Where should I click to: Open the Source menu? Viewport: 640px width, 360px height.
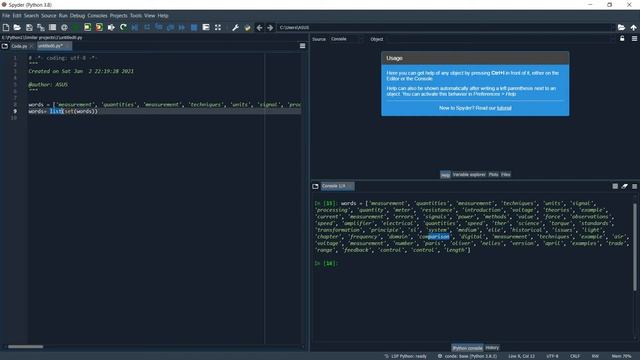(49, 16)
